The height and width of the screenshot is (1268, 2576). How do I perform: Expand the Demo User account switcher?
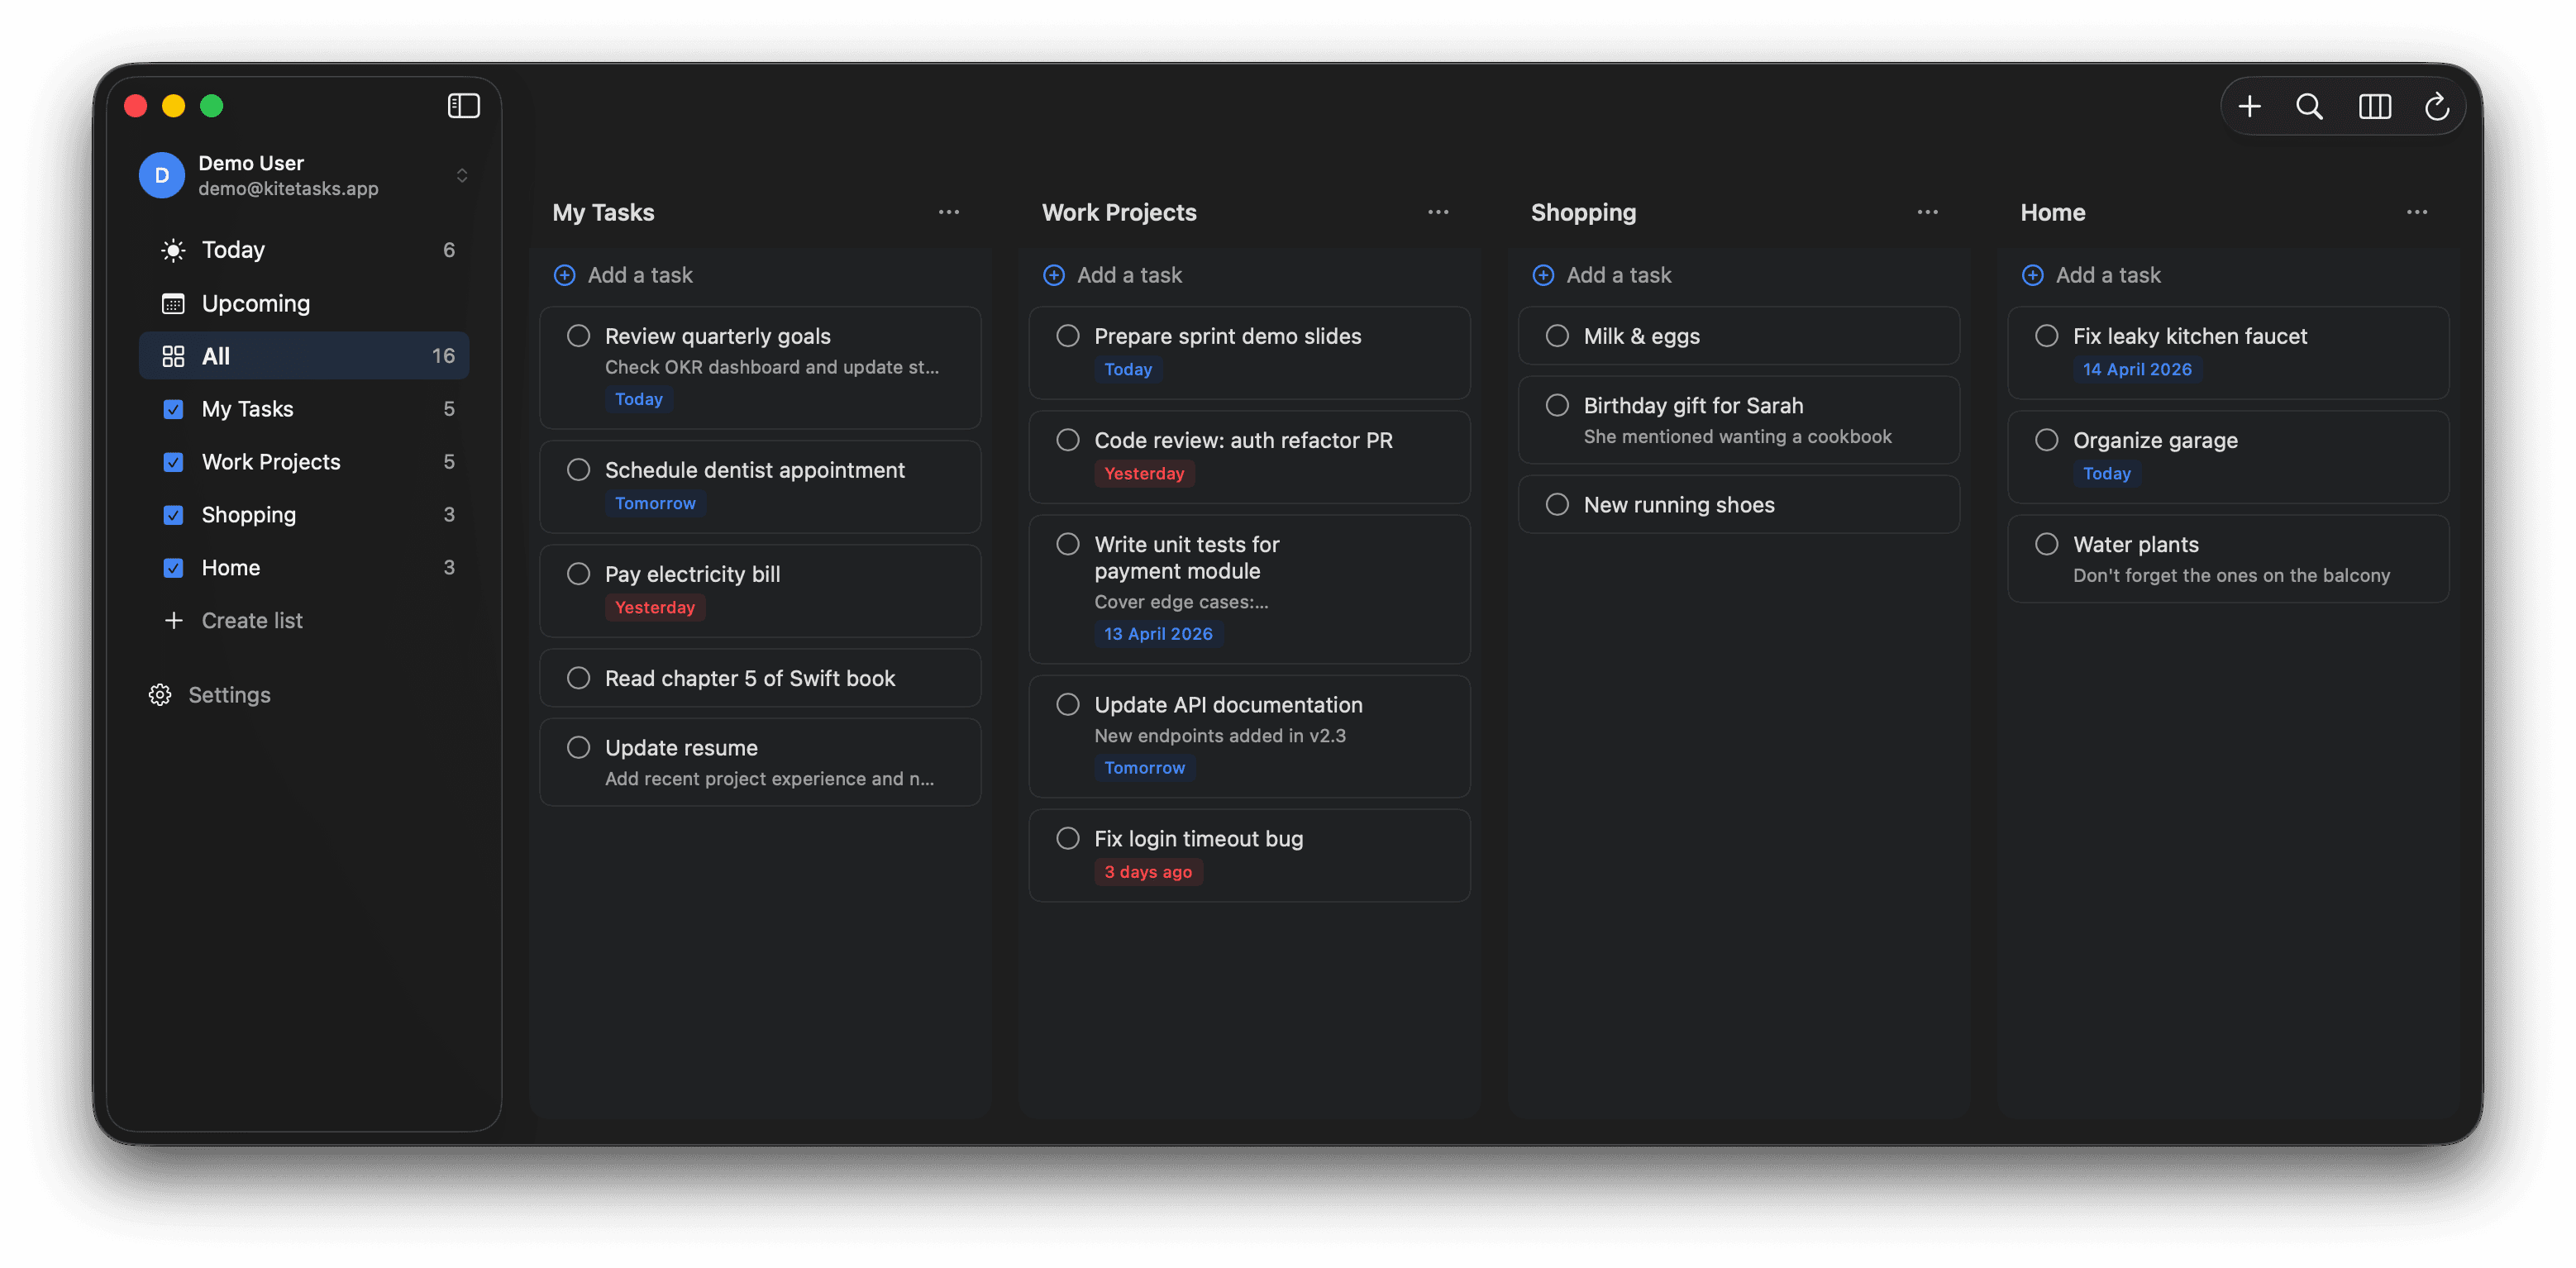coord(463,175)
